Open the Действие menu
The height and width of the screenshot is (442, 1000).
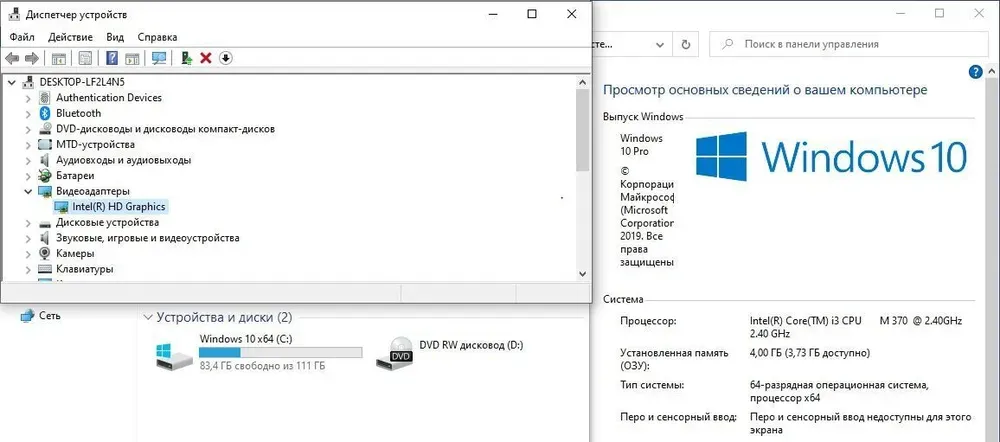[x=70, y=36]
